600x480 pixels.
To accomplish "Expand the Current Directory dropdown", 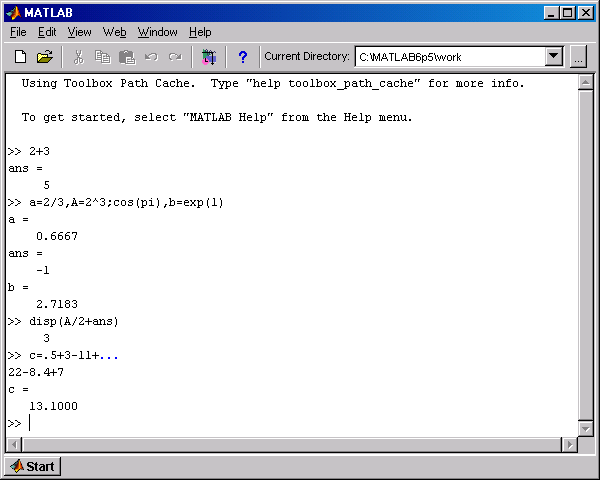I will coord(554,57).
